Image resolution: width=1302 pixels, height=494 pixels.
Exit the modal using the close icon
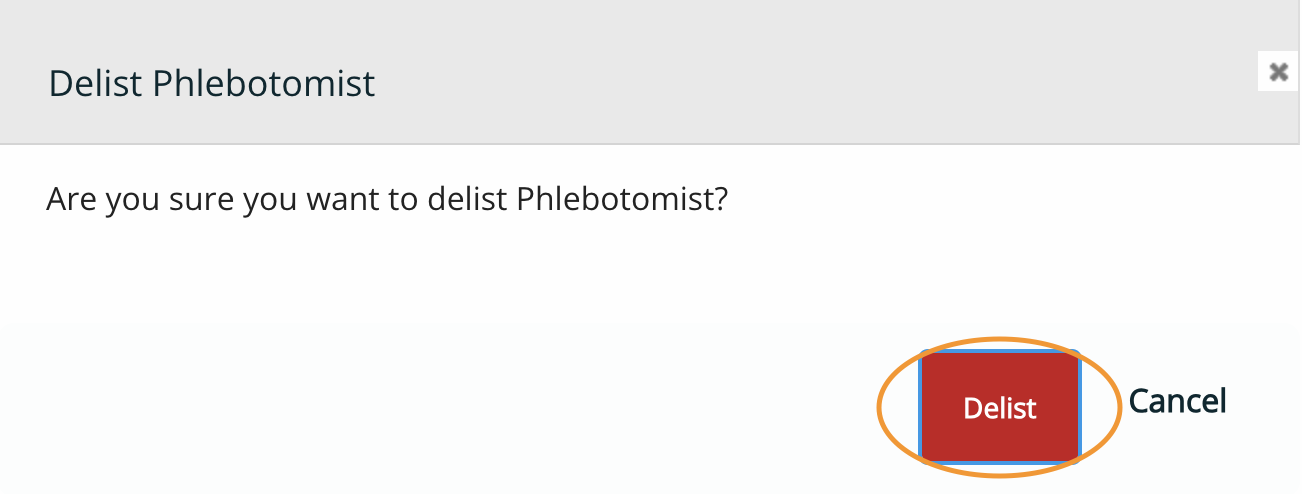(1277, 72)
